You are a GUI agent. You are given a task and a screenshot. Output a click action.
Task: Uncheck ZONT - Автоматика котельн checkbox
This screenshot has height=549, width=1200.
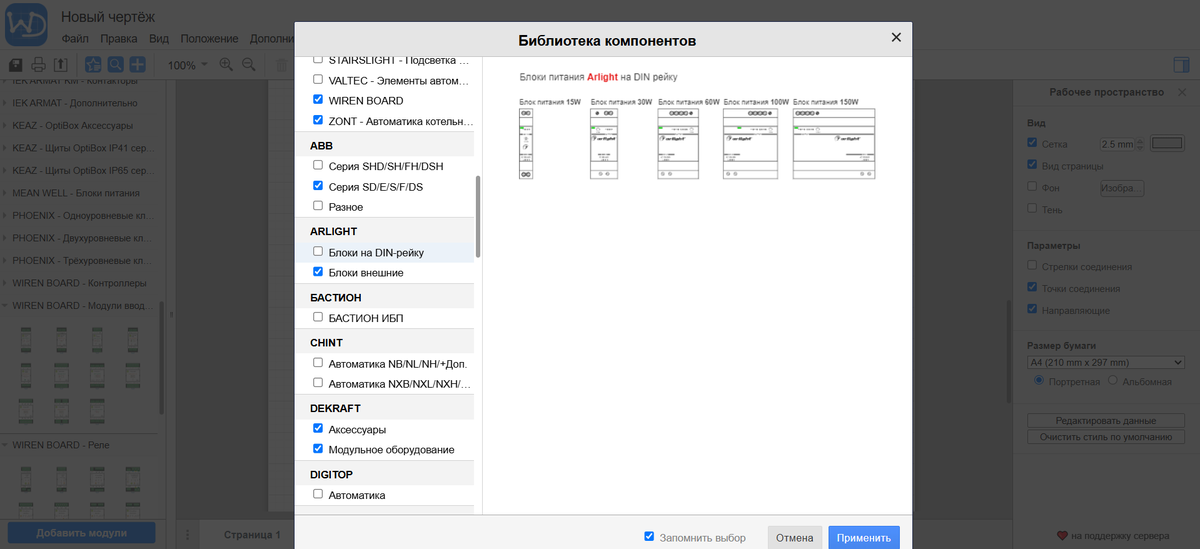click(318, 121)
